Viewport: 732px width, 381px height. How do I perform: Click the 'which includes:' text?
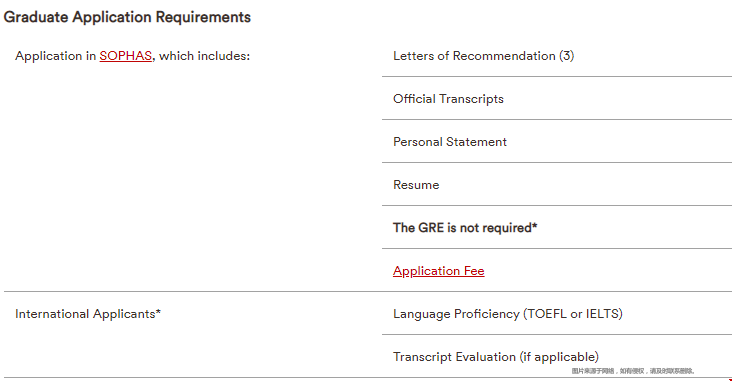point(204,56)
